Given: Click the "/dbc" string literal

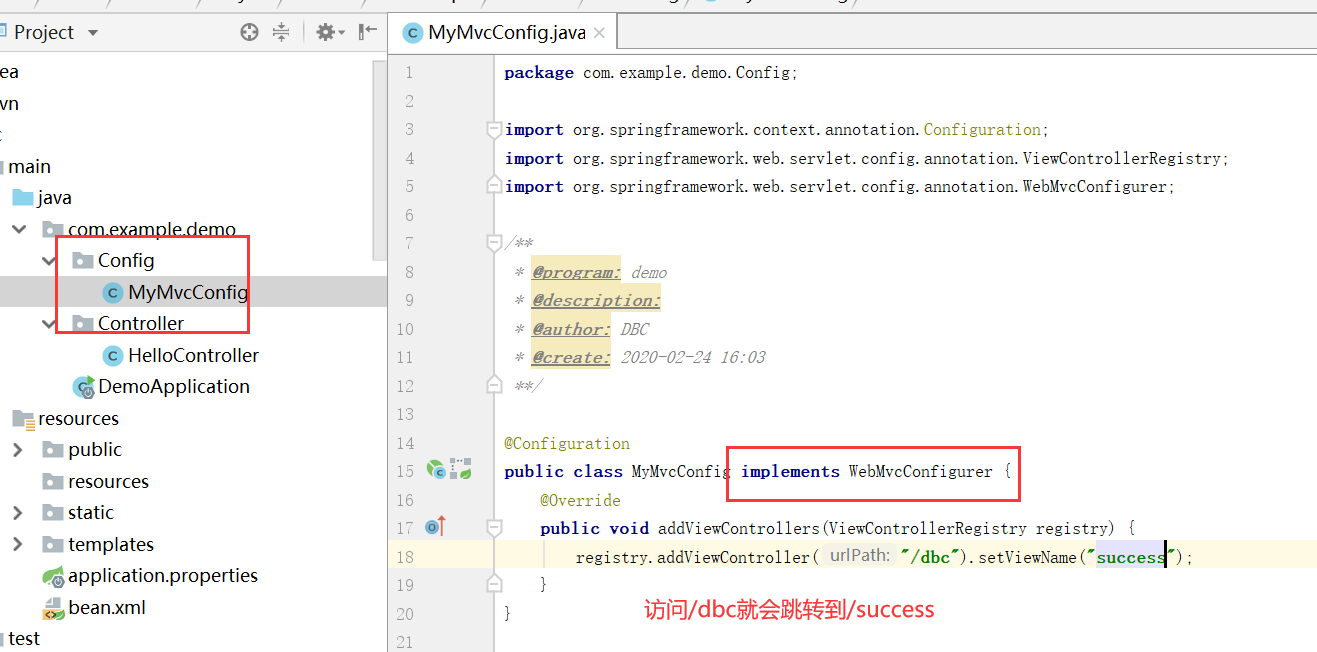Looking at the screenshot, I should tap(930, 557).
